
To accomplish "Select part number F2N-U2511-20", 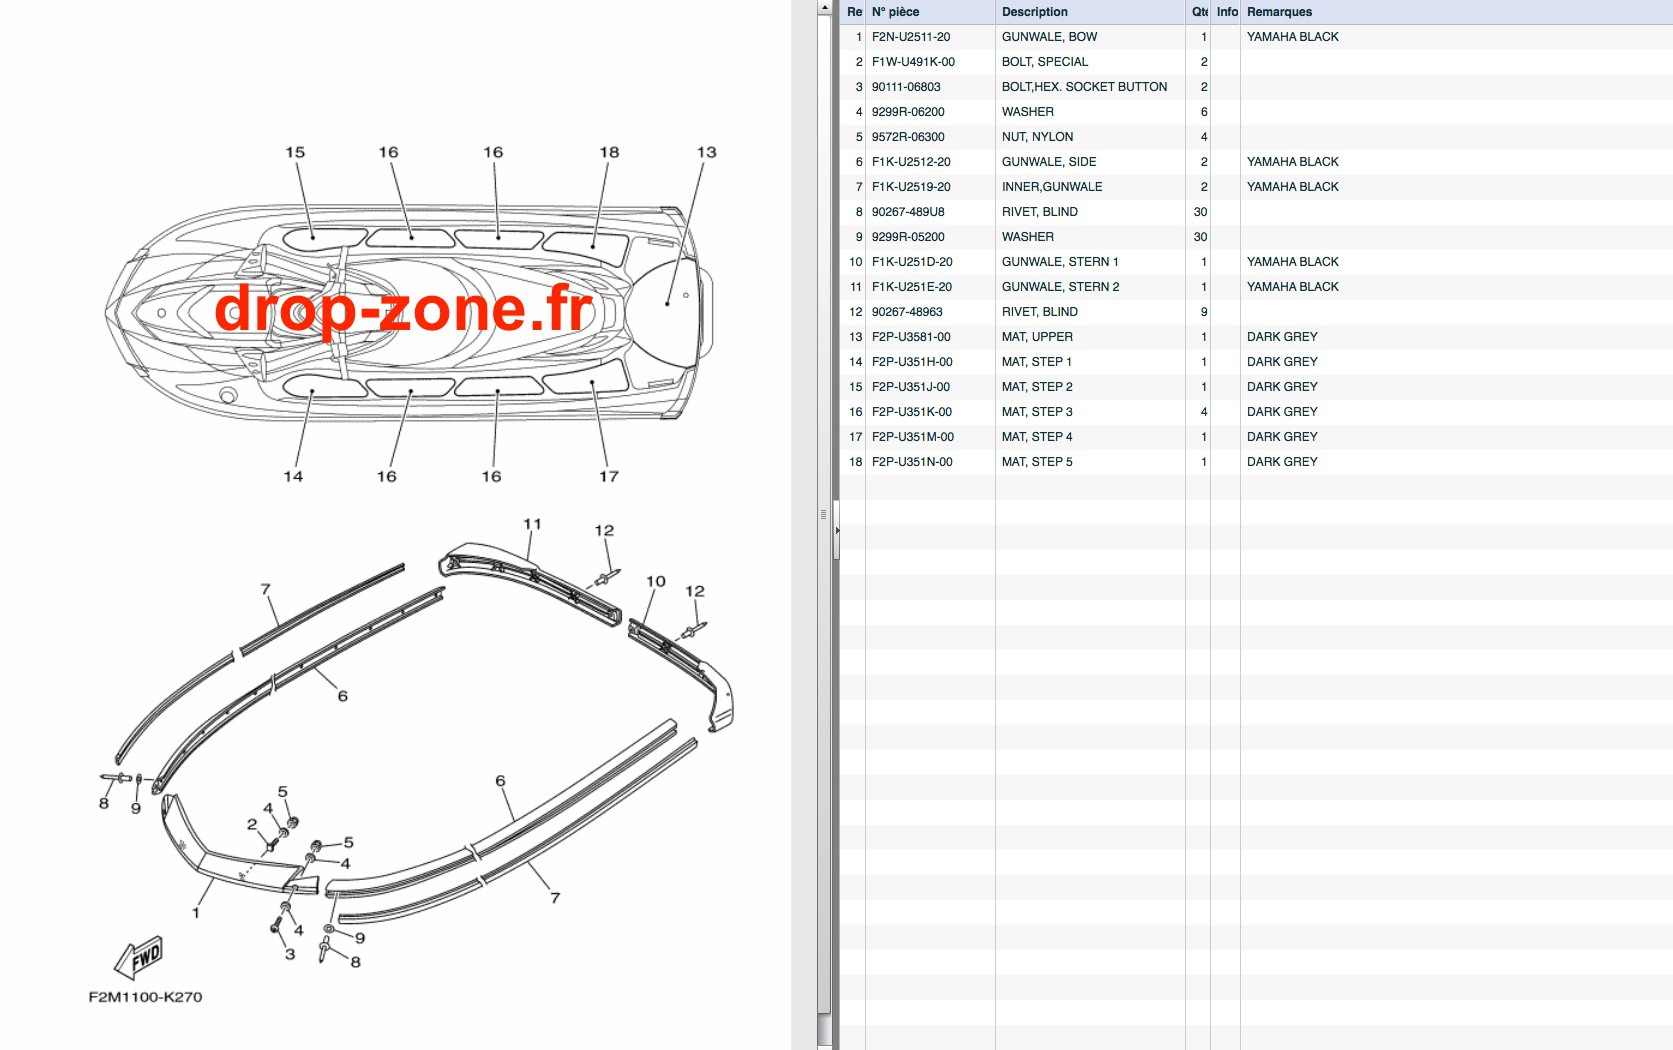I will click(x=911, y=37).
